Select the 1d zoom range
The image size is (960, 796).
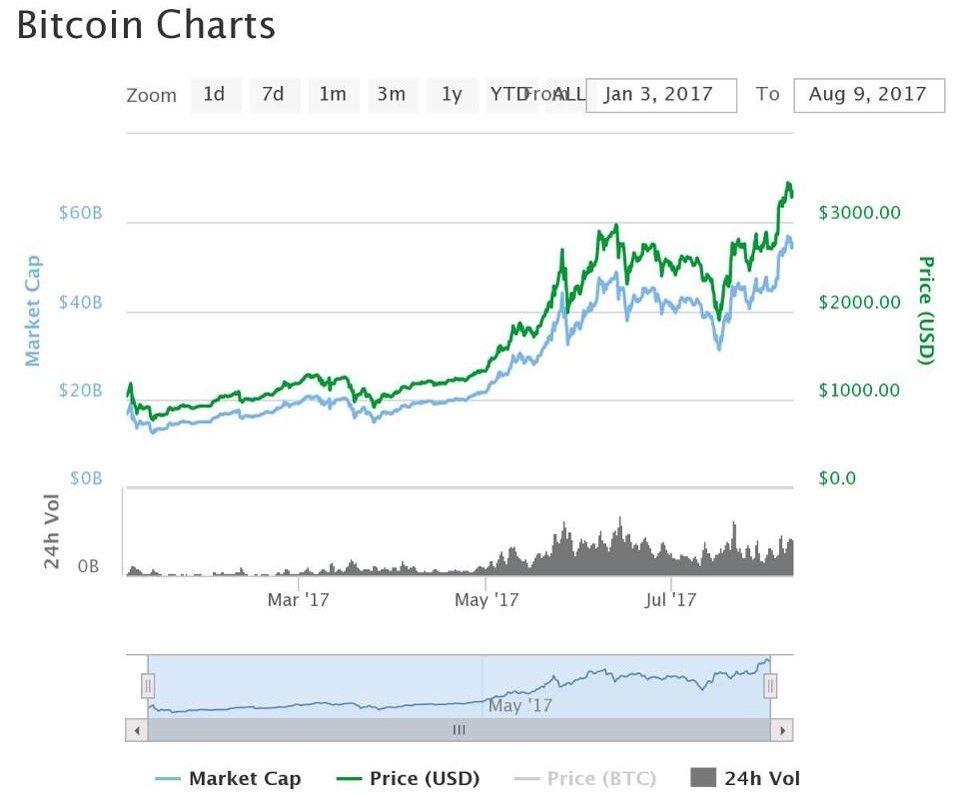pos(215,95)
